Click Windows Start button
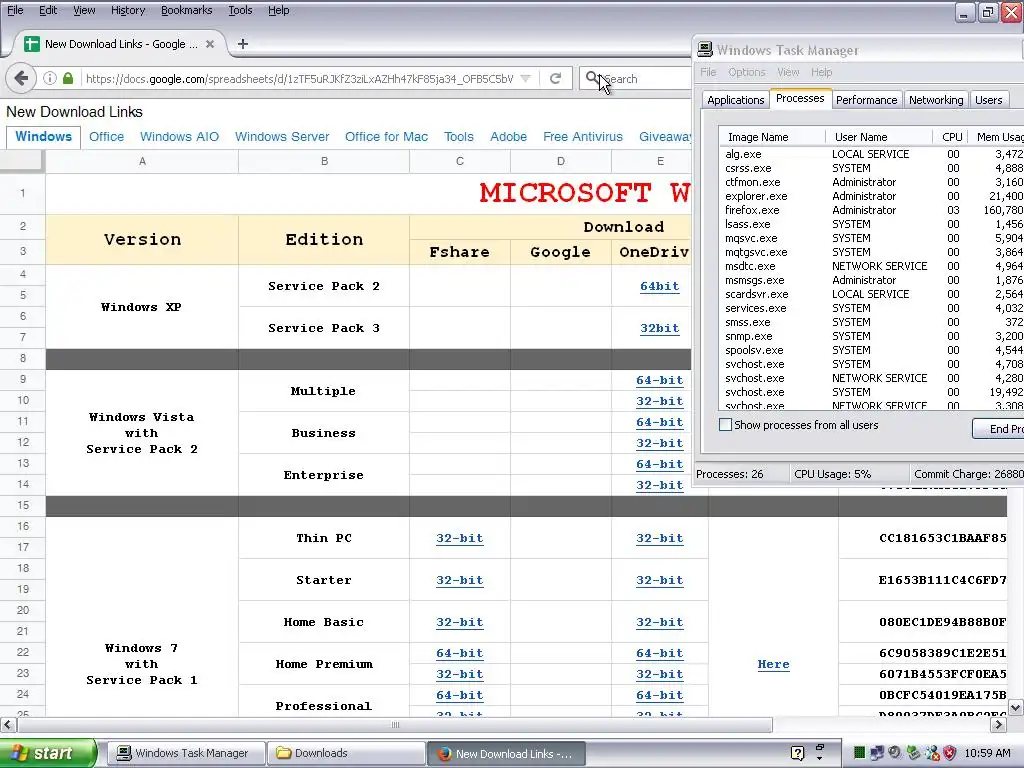The height and width of the screenshot is (768, 1024). pyautogui.click(x=47, y=753)
